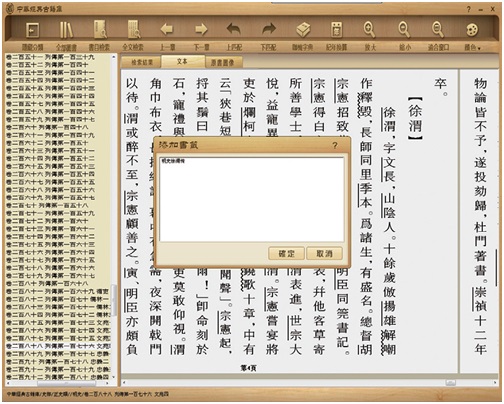
Task: Open the 紀年換算 calendar converter icon
Action: (x=336, y=30)
